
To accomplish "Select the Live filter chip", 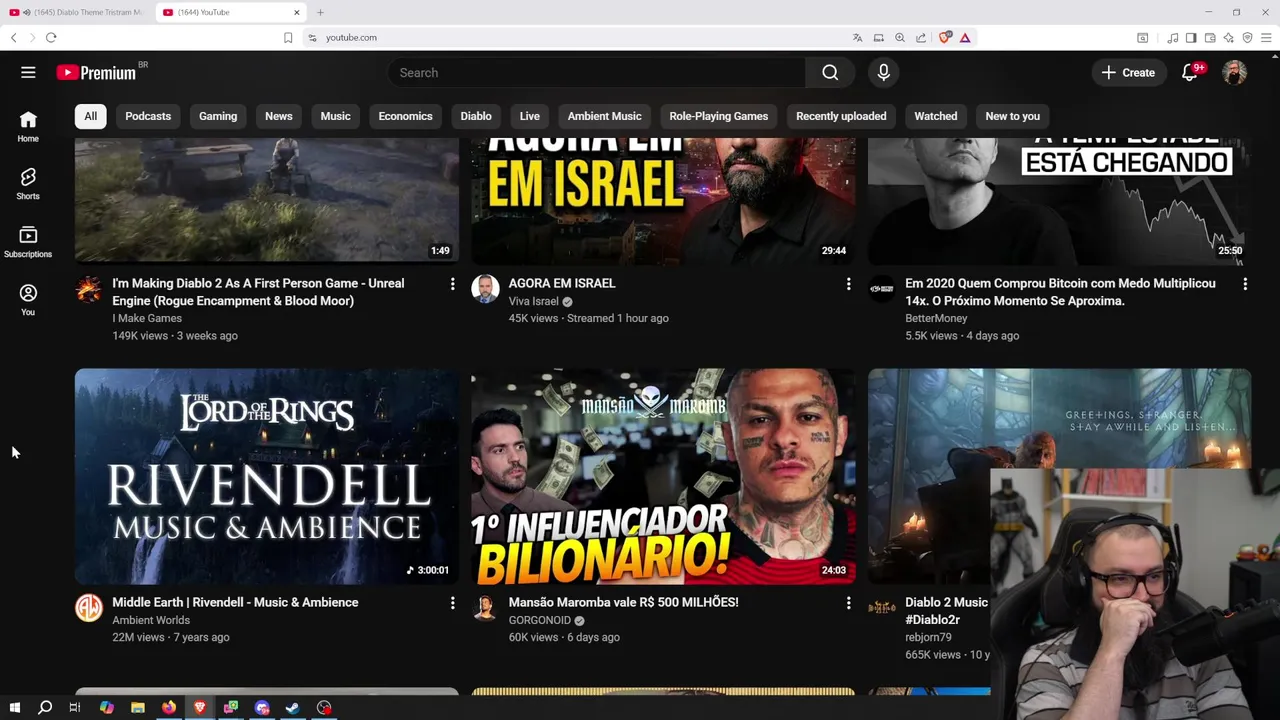I will click(x=530, y=116).
